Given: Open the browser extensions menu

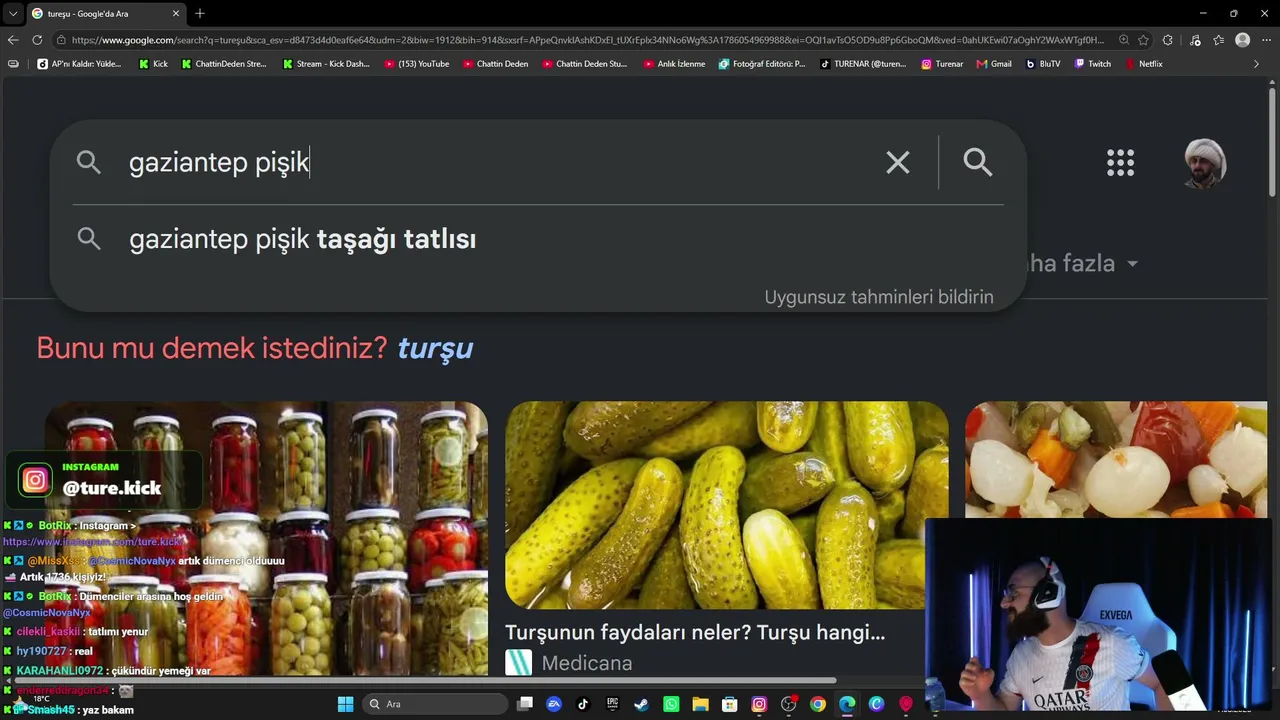Looking at the screenshot, I should click(x=1168, y=40).
